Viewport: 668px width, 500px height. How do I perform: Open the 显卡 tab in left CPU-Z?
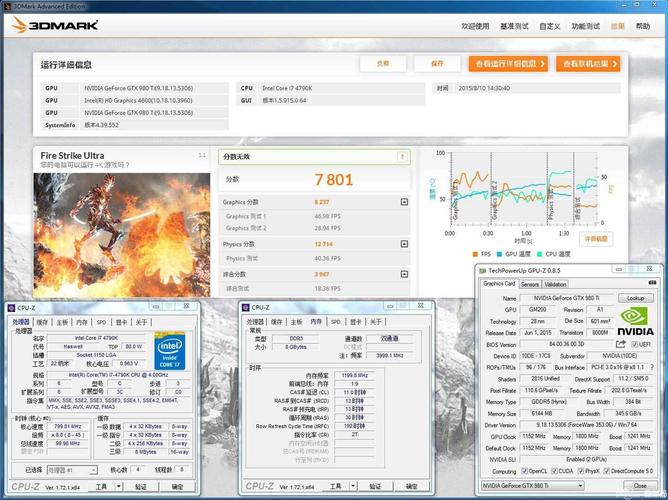121,322
